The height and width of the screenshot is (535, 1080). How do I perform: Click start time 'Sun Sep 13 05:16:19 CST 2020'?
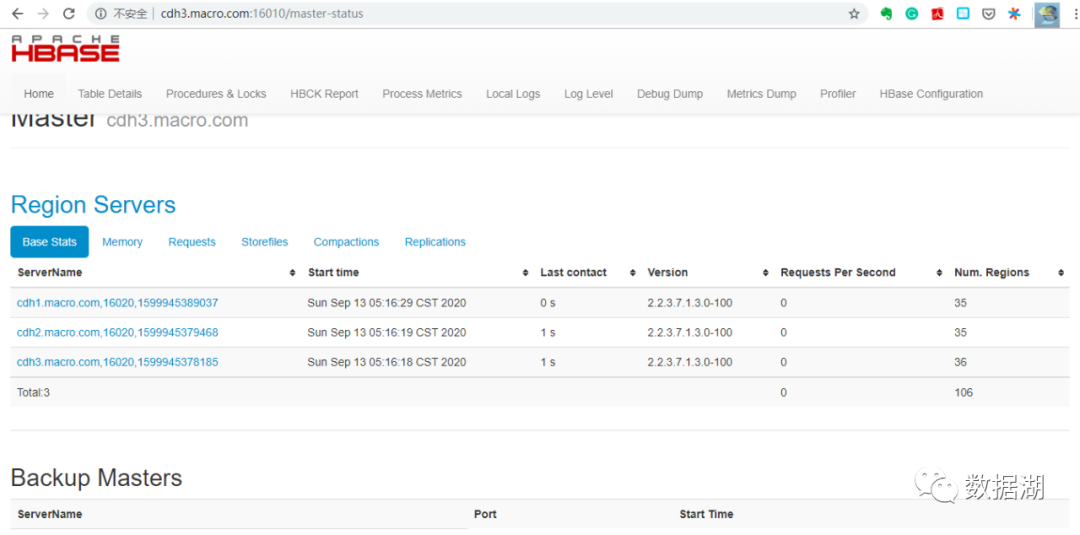click(386, 333)
